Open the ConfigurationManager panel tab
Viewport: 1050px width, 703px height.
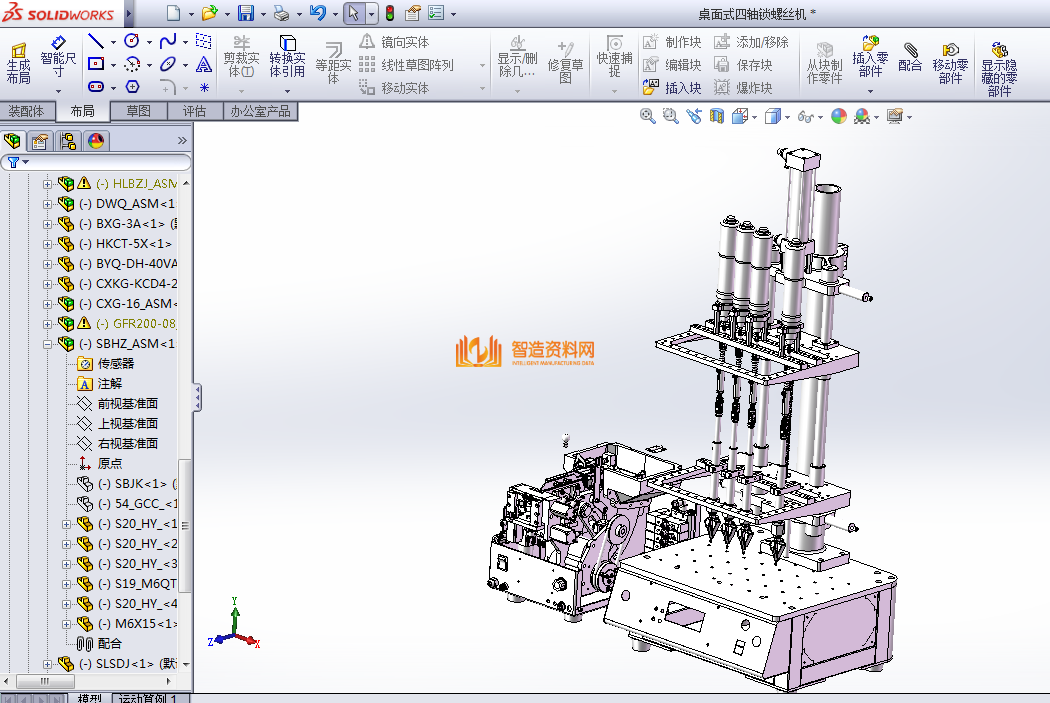[68, 141]
